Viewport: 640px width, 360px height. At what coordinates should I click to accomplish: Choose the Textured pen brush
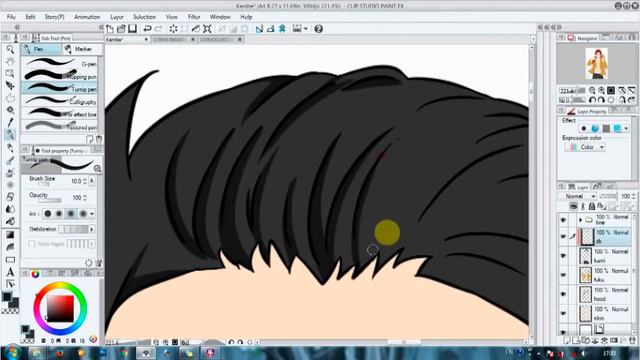[x=60, y=126]
